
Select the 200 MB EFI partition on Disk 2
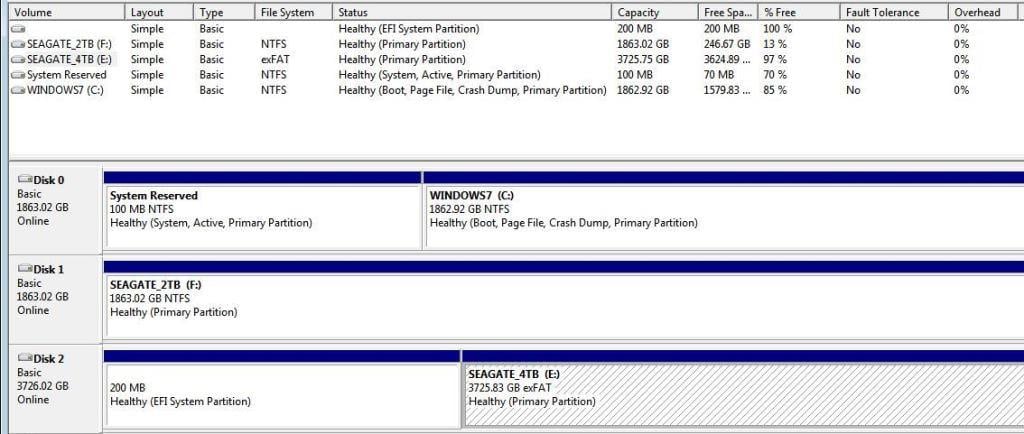(281, 394)
